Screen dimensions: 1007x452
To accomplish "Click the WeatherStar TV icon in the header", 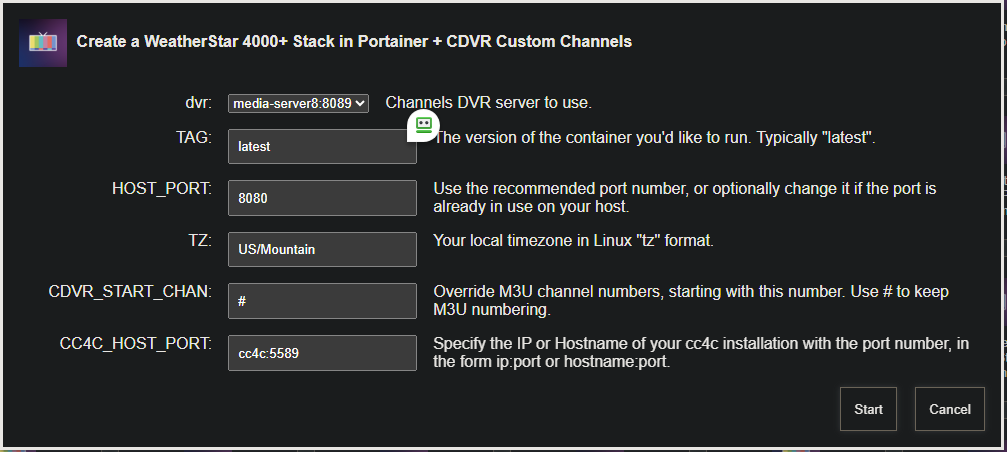I will [42, 42].
